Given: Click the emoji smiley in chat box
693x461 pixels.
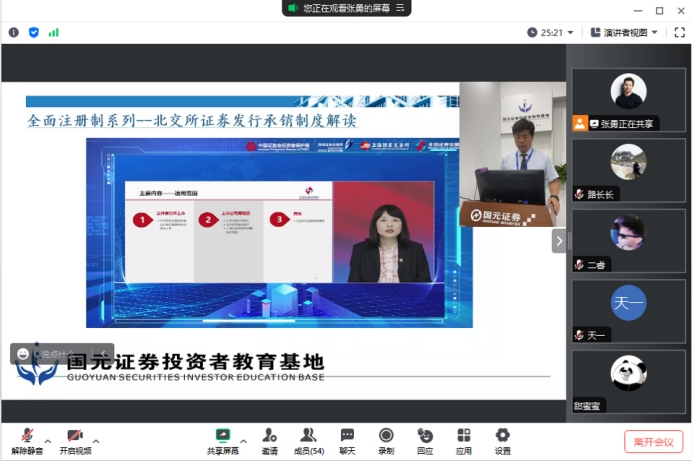Looking at the screenshot, I should tap(23, 354).
